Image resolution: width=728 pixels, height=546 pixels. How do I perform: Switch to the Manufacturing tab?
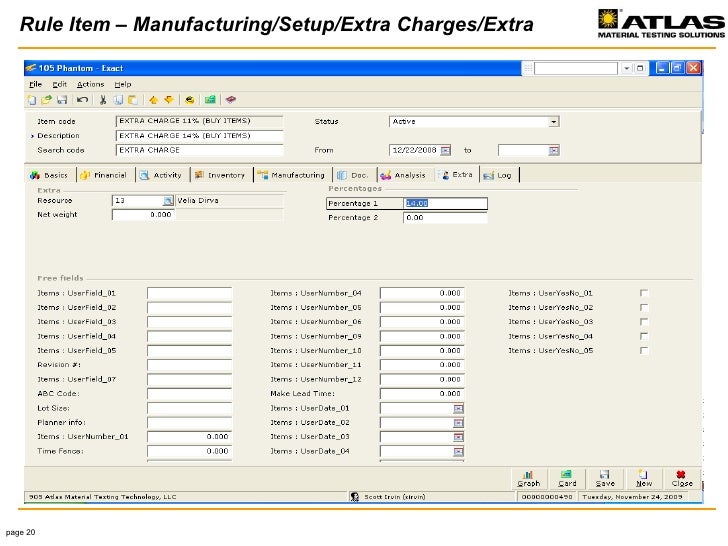[x=292, y=175]
